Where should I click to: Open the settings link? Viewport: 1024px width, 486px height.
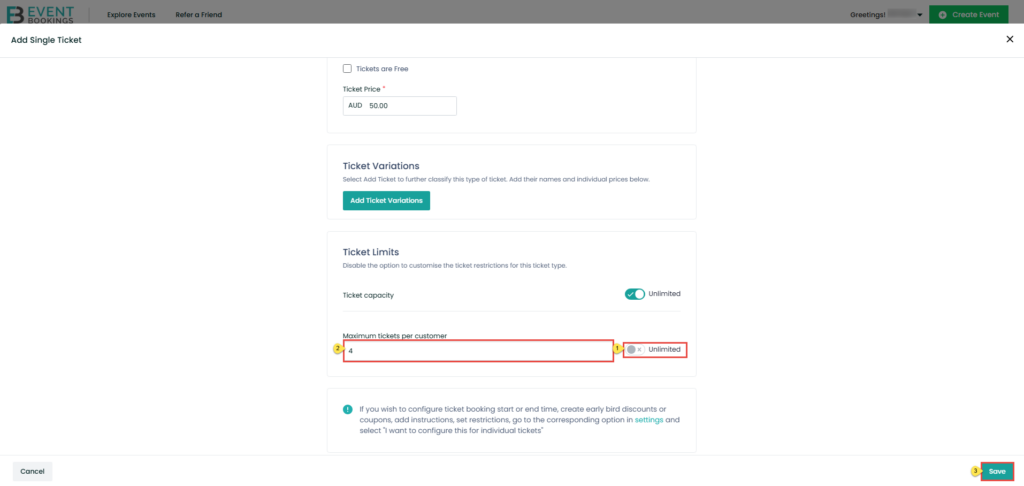coord(648,420)
